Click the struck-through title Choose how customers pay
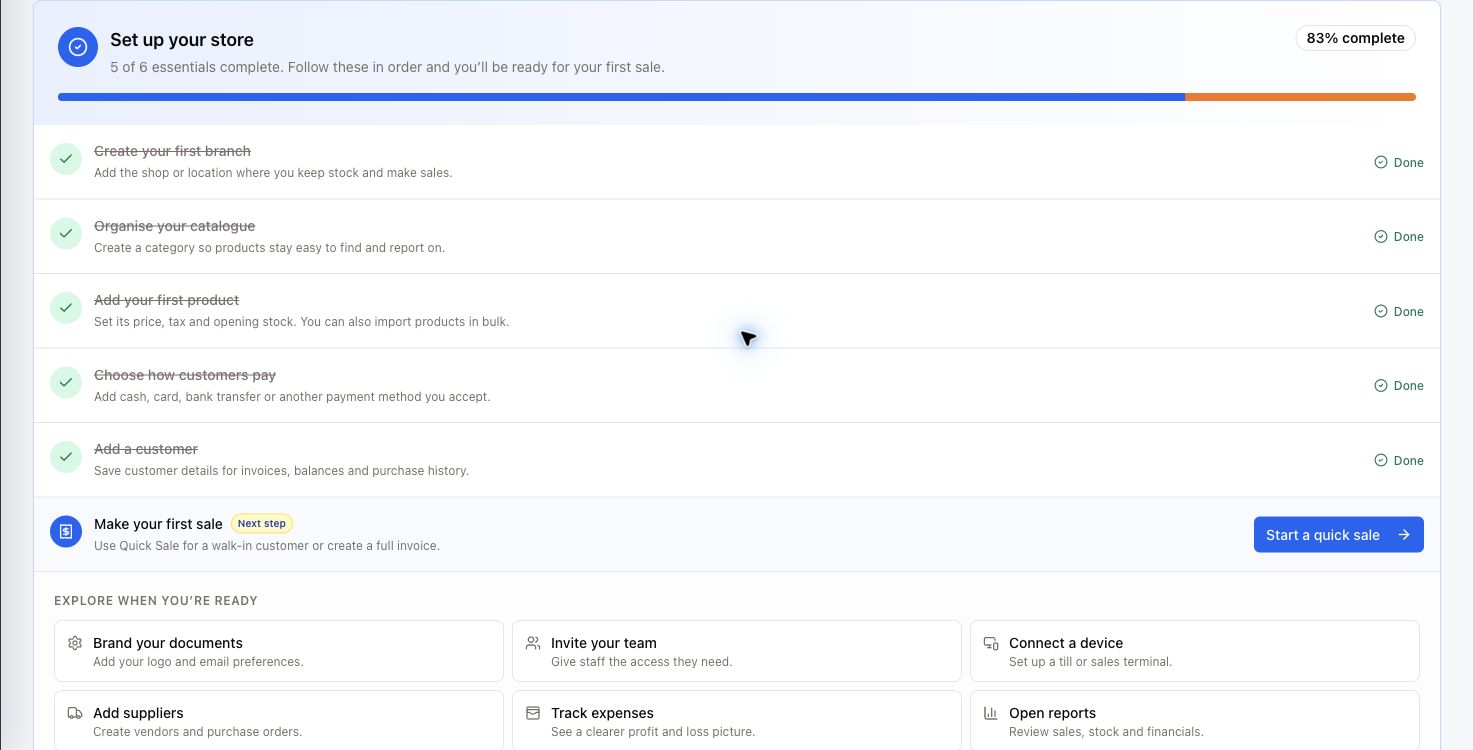The image size is (1473, 750). 185,375
